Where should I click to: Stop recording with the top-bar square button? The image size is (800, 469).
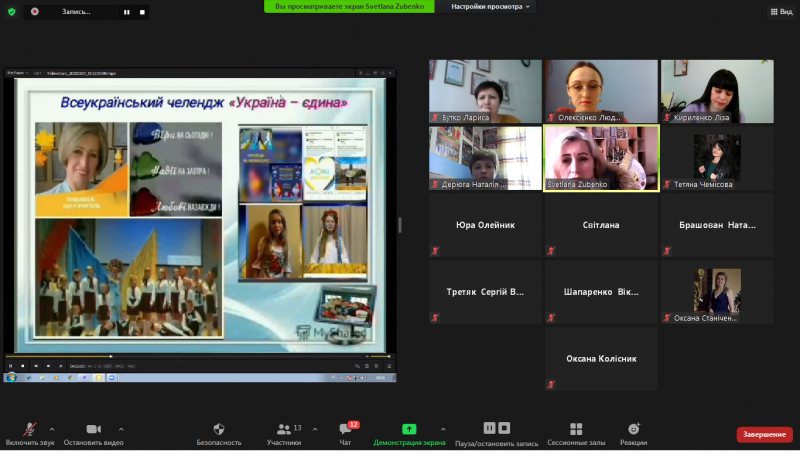(x=142, y=12)
